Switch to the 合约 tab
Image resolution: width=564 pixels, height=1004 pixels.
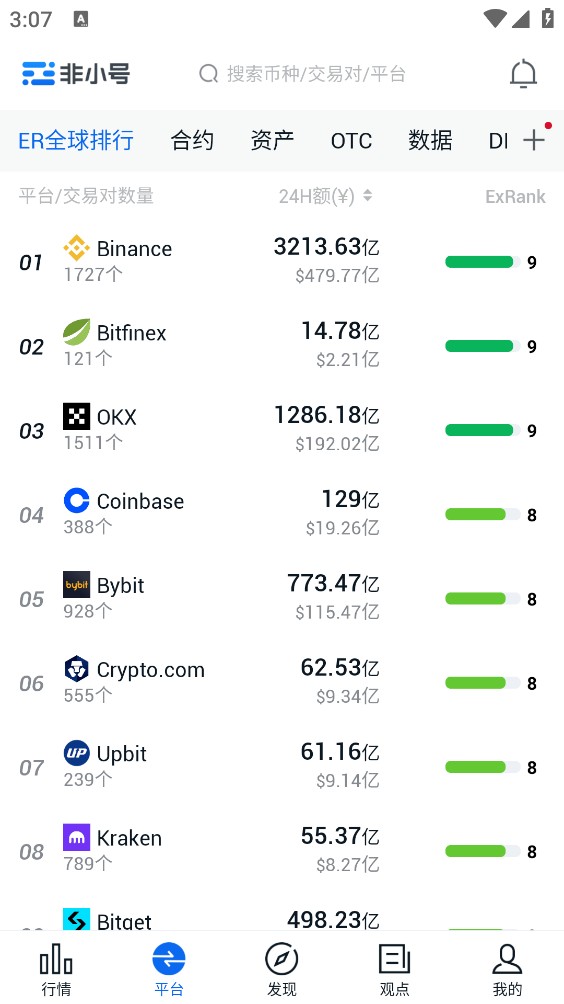[x=192, y=140]
